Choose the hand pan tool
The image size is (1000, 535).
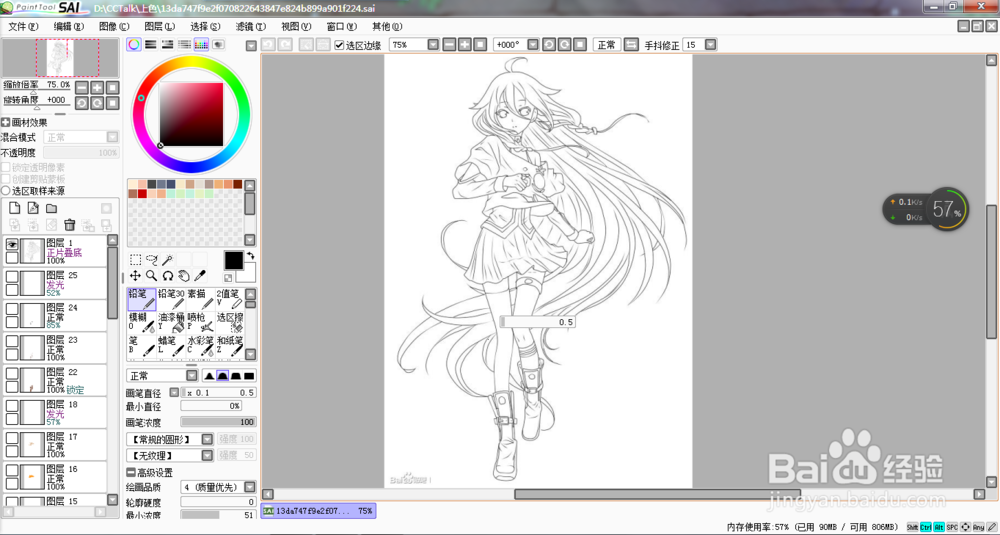coord(184,275)
